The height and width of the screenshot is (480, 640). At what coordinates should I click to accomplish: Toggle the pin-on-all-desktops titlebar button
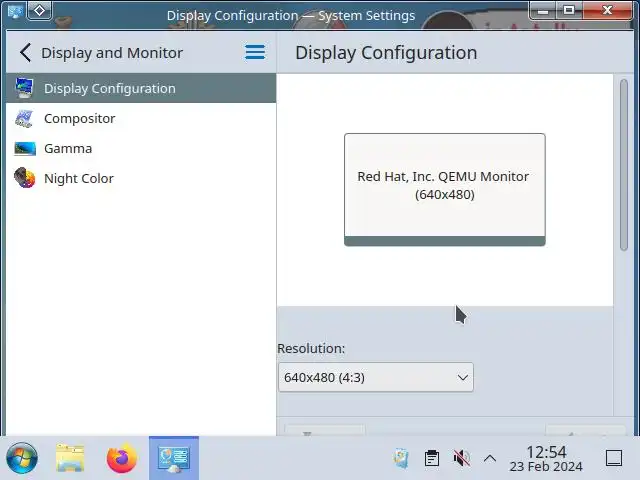40,11
